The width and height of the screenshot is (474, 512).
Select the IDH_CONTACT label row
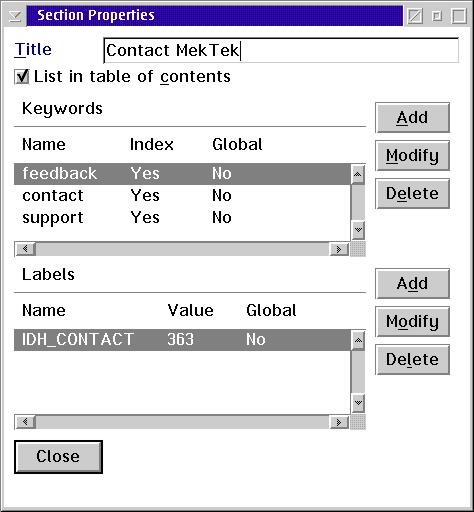pyautogui.click(x=182, y=340)
